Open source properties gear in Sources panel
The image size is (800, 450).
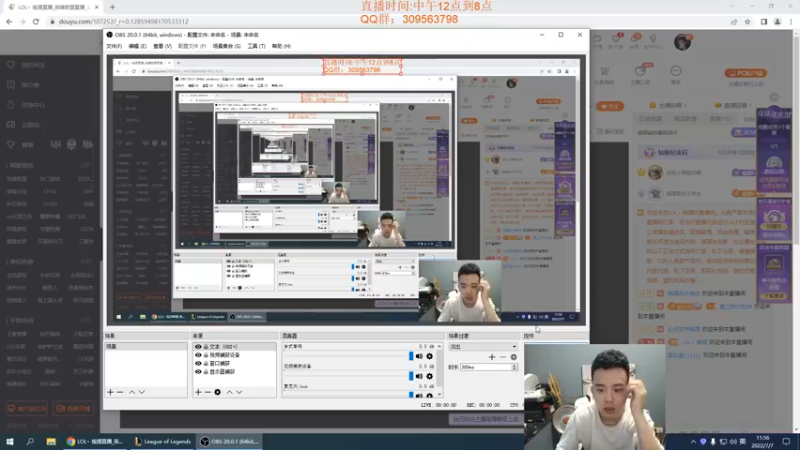[x=217, y=392]
